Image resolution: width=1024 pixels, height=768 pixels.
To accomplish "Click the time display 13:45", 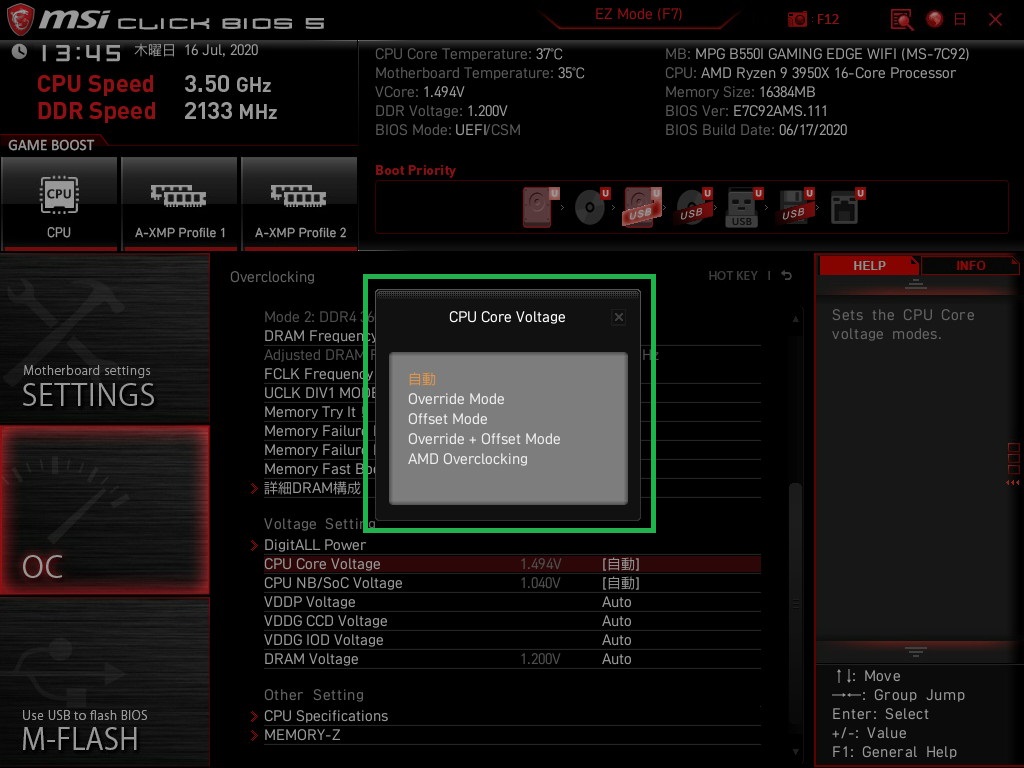I will [80, 52].
